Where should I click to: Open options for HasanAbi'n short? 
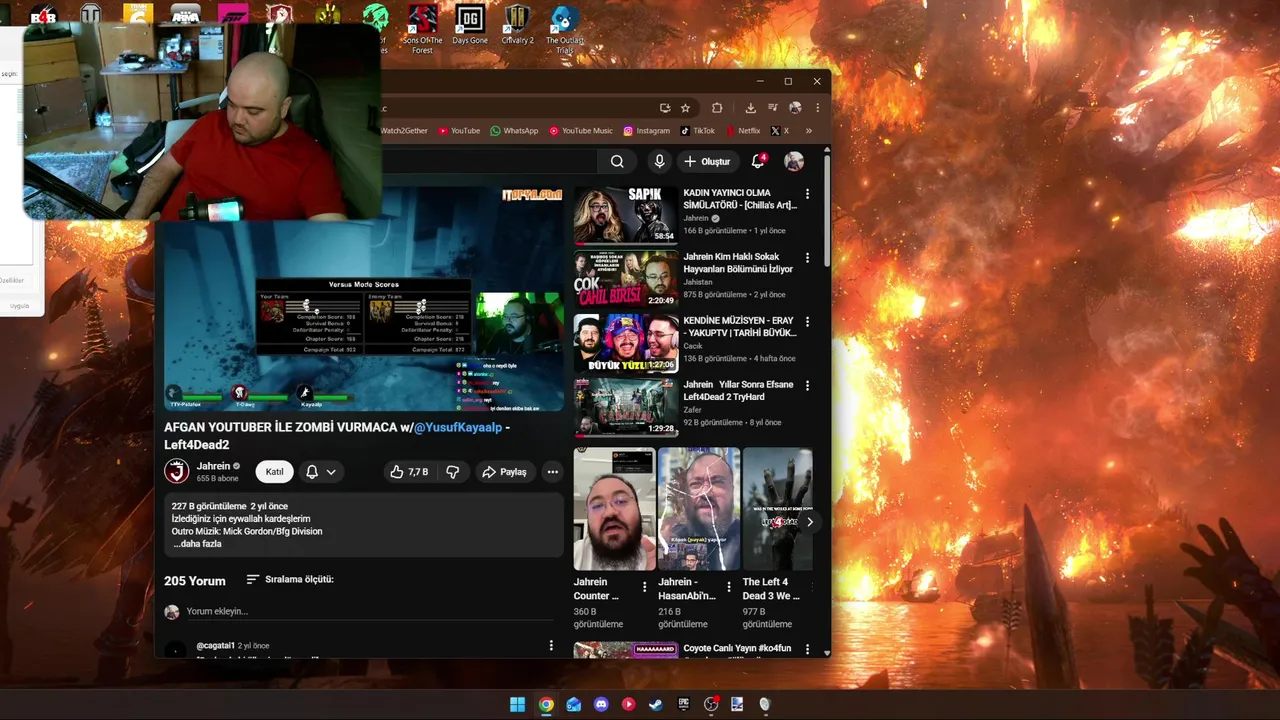tap(728, 587)
